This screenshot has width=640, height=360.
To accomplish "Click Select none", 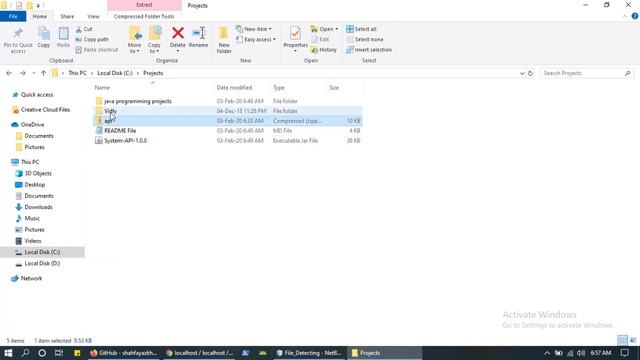I will 364,40.
